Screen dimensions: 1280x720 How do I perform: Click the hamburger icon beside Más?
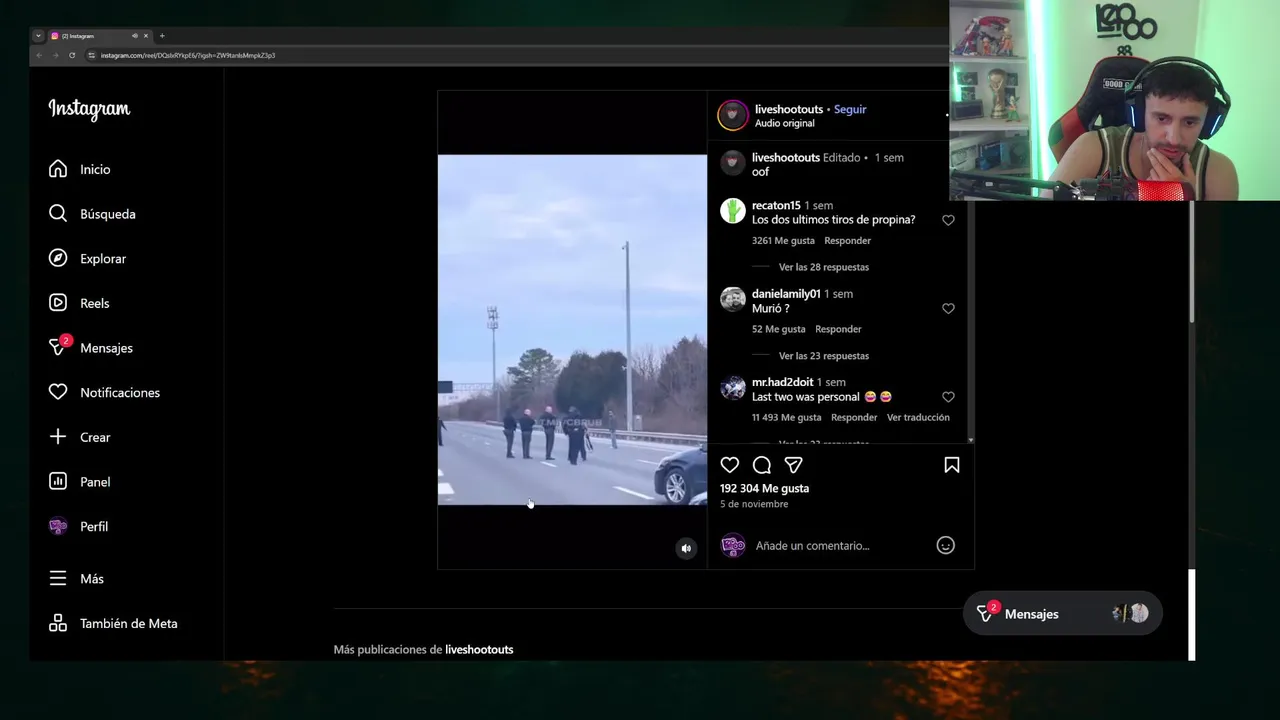click(x=58, y=579)
